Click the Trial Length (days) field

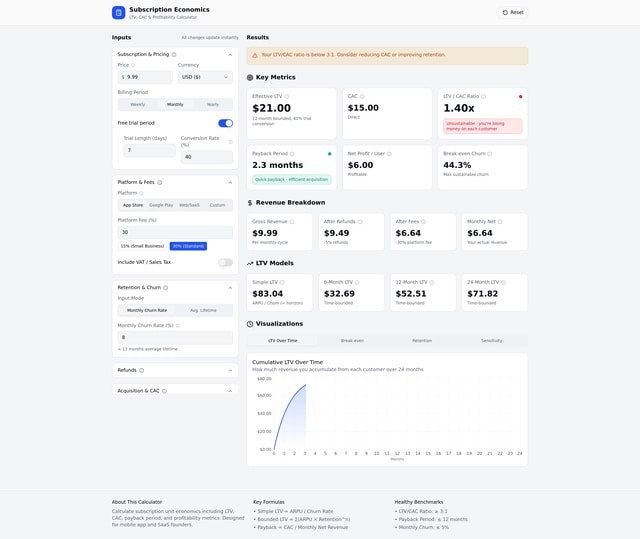(x=149, y=150)
